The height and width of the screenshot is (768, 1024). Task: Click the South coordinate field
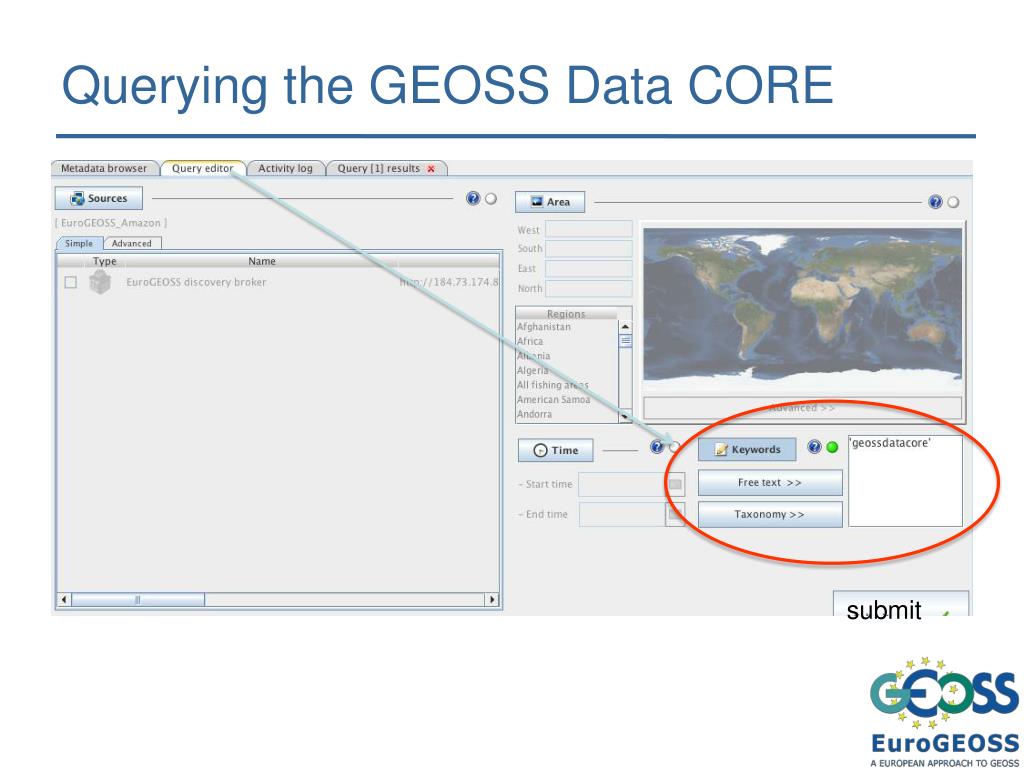pos(589,249)
